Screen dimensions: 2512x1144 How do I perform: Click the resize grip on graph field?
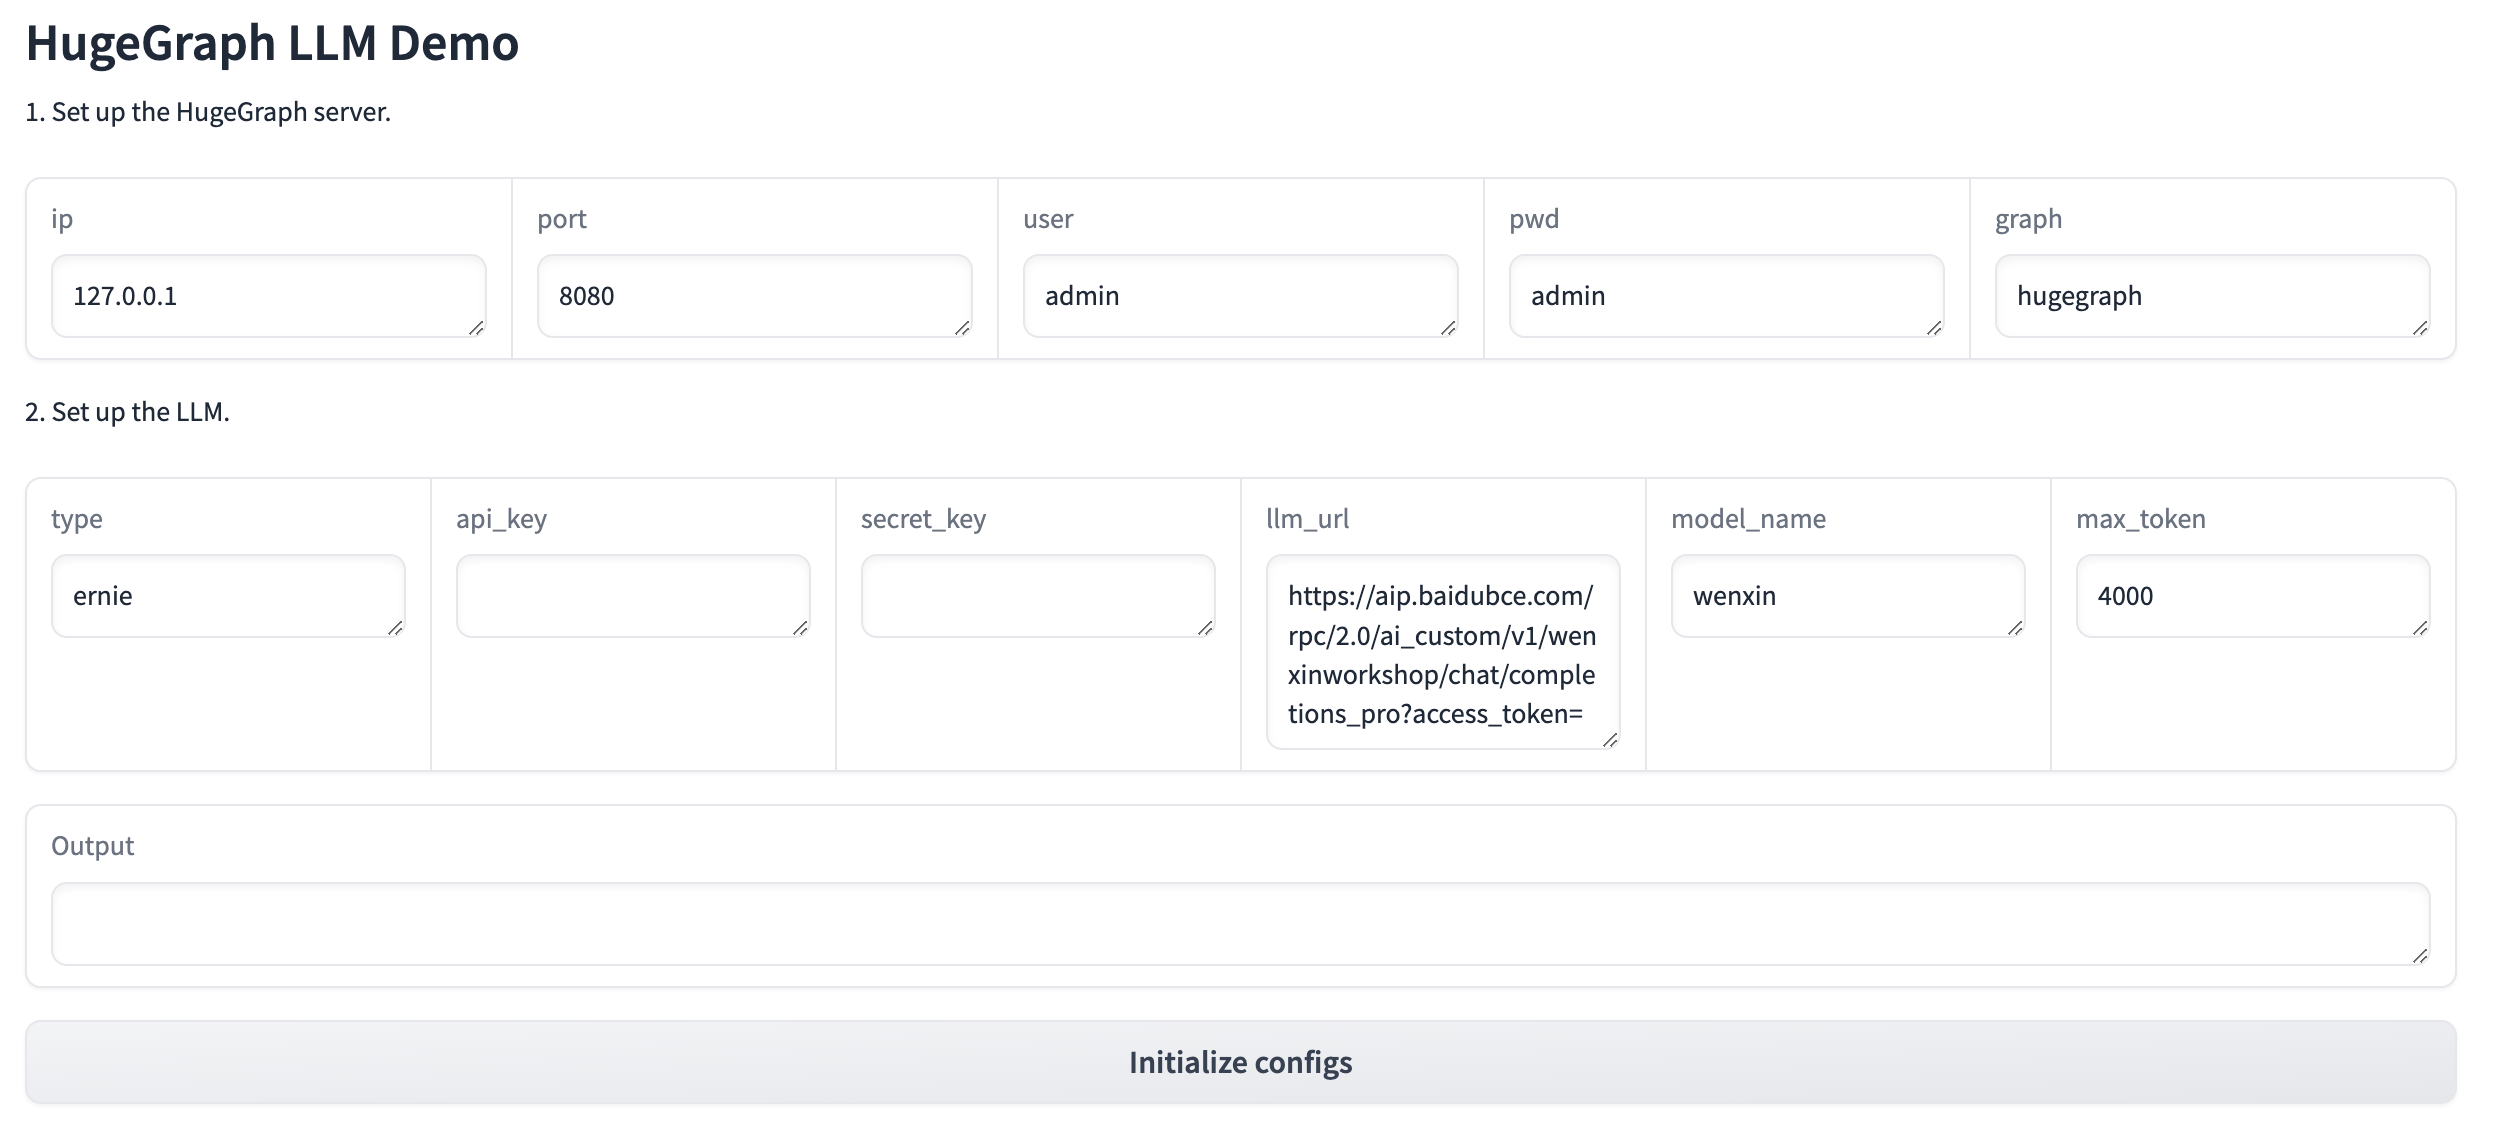coord(2420,328)
